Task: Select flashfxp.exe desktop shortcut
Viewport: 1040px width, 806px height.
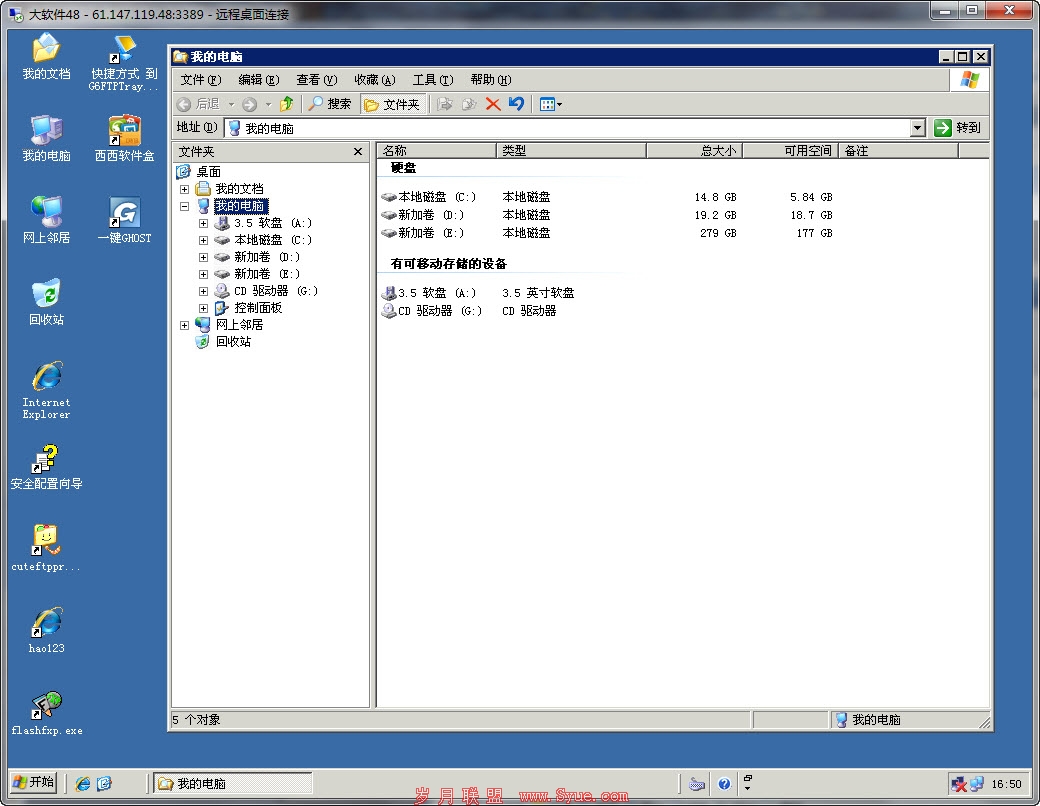Action: [x=46, y=713]
